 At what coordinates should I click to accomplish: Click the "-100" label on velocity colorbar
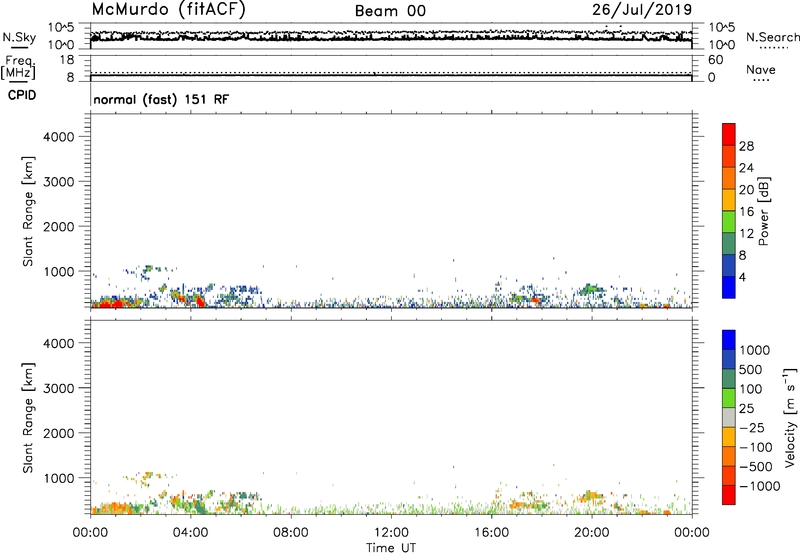coord(756,447)
